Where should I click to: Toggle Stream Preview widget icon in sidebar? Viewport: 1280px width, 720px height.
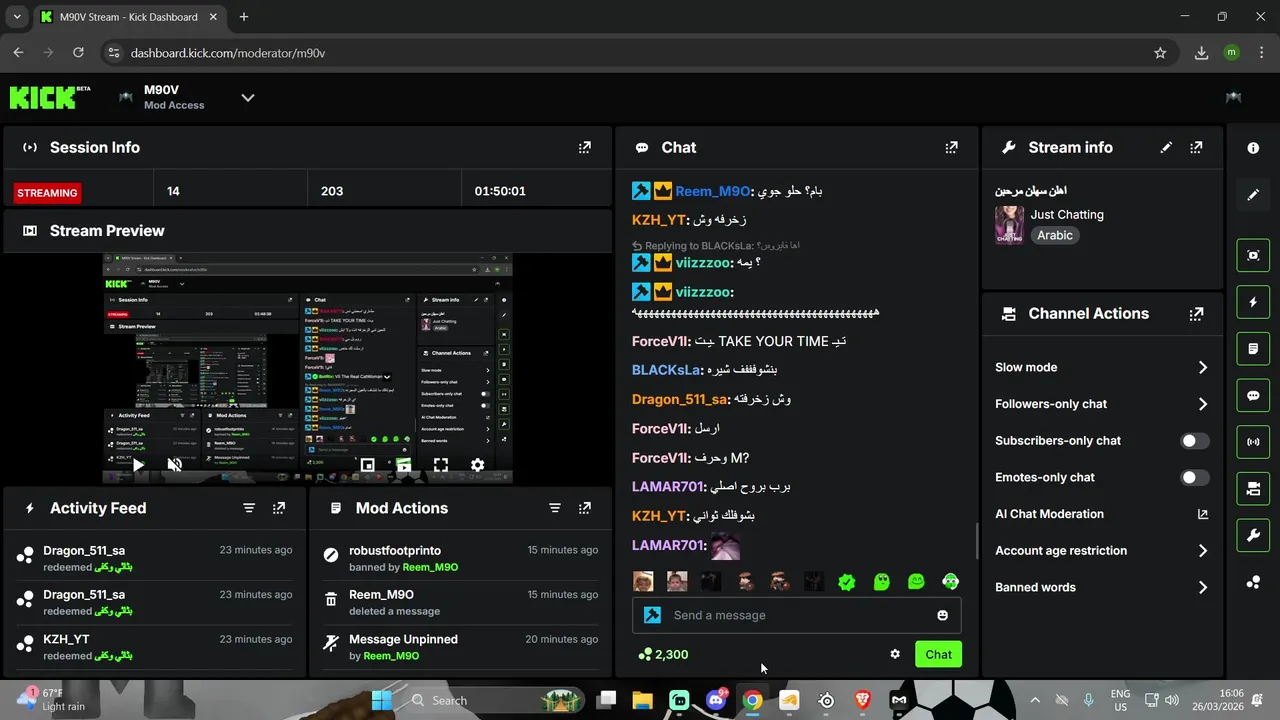point(1253,255)
